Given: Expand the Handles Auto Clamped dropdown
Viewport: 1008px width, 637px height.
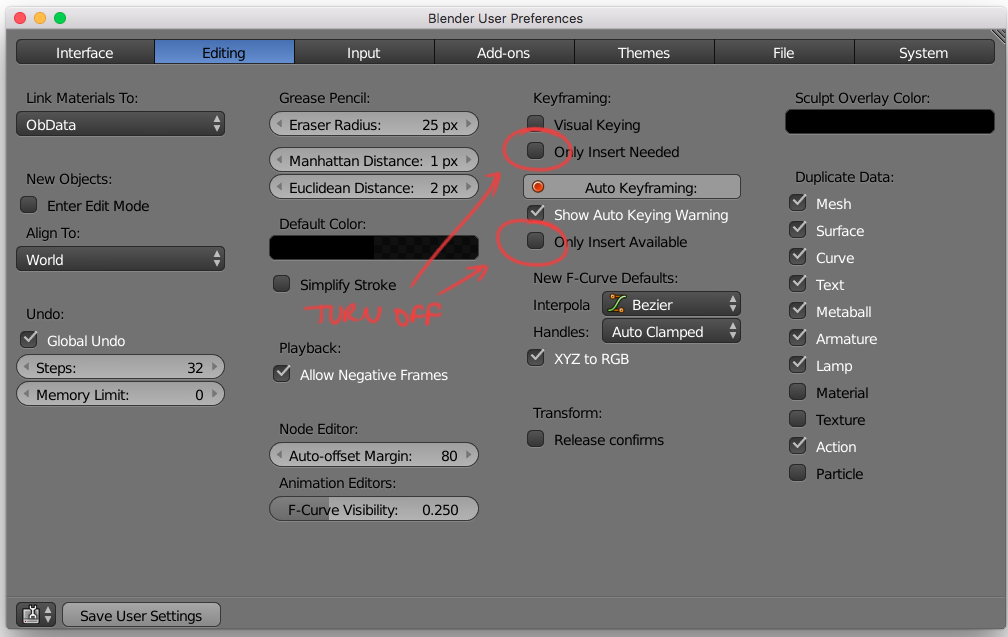Looking at the screenshot, I should coord(671,332).
